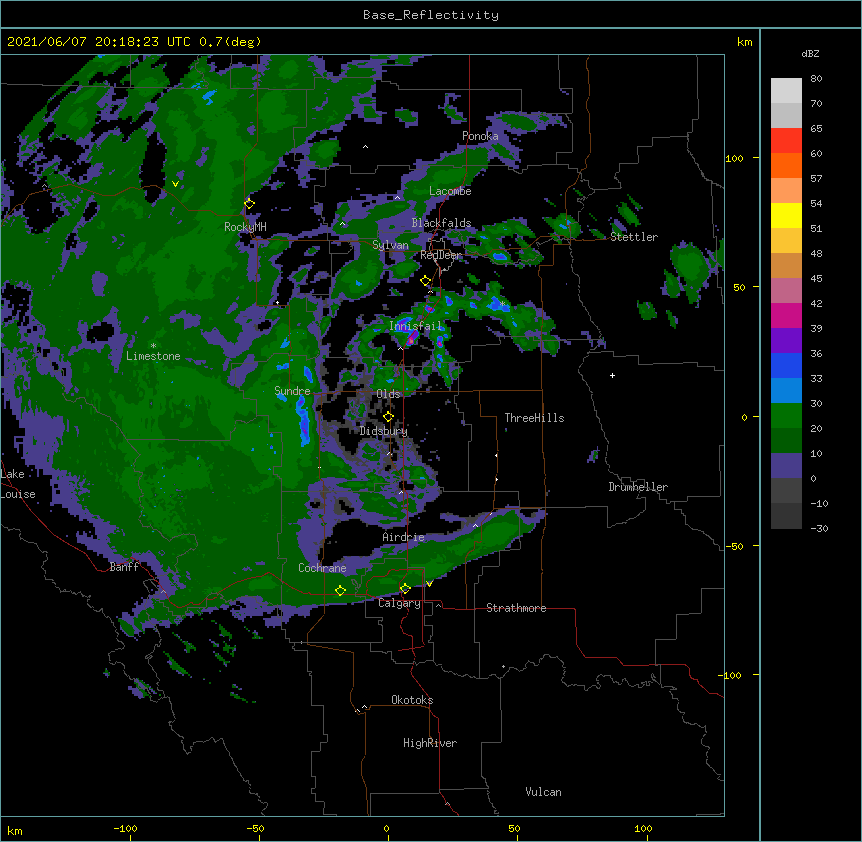Click the Sundre label
Screen dimensions: 862x842
coord(292,391)
